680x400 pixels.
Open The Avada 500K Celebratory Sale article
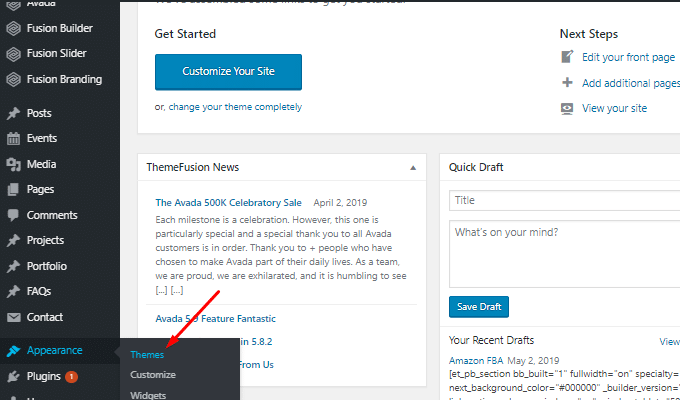[x=229, y=200]
